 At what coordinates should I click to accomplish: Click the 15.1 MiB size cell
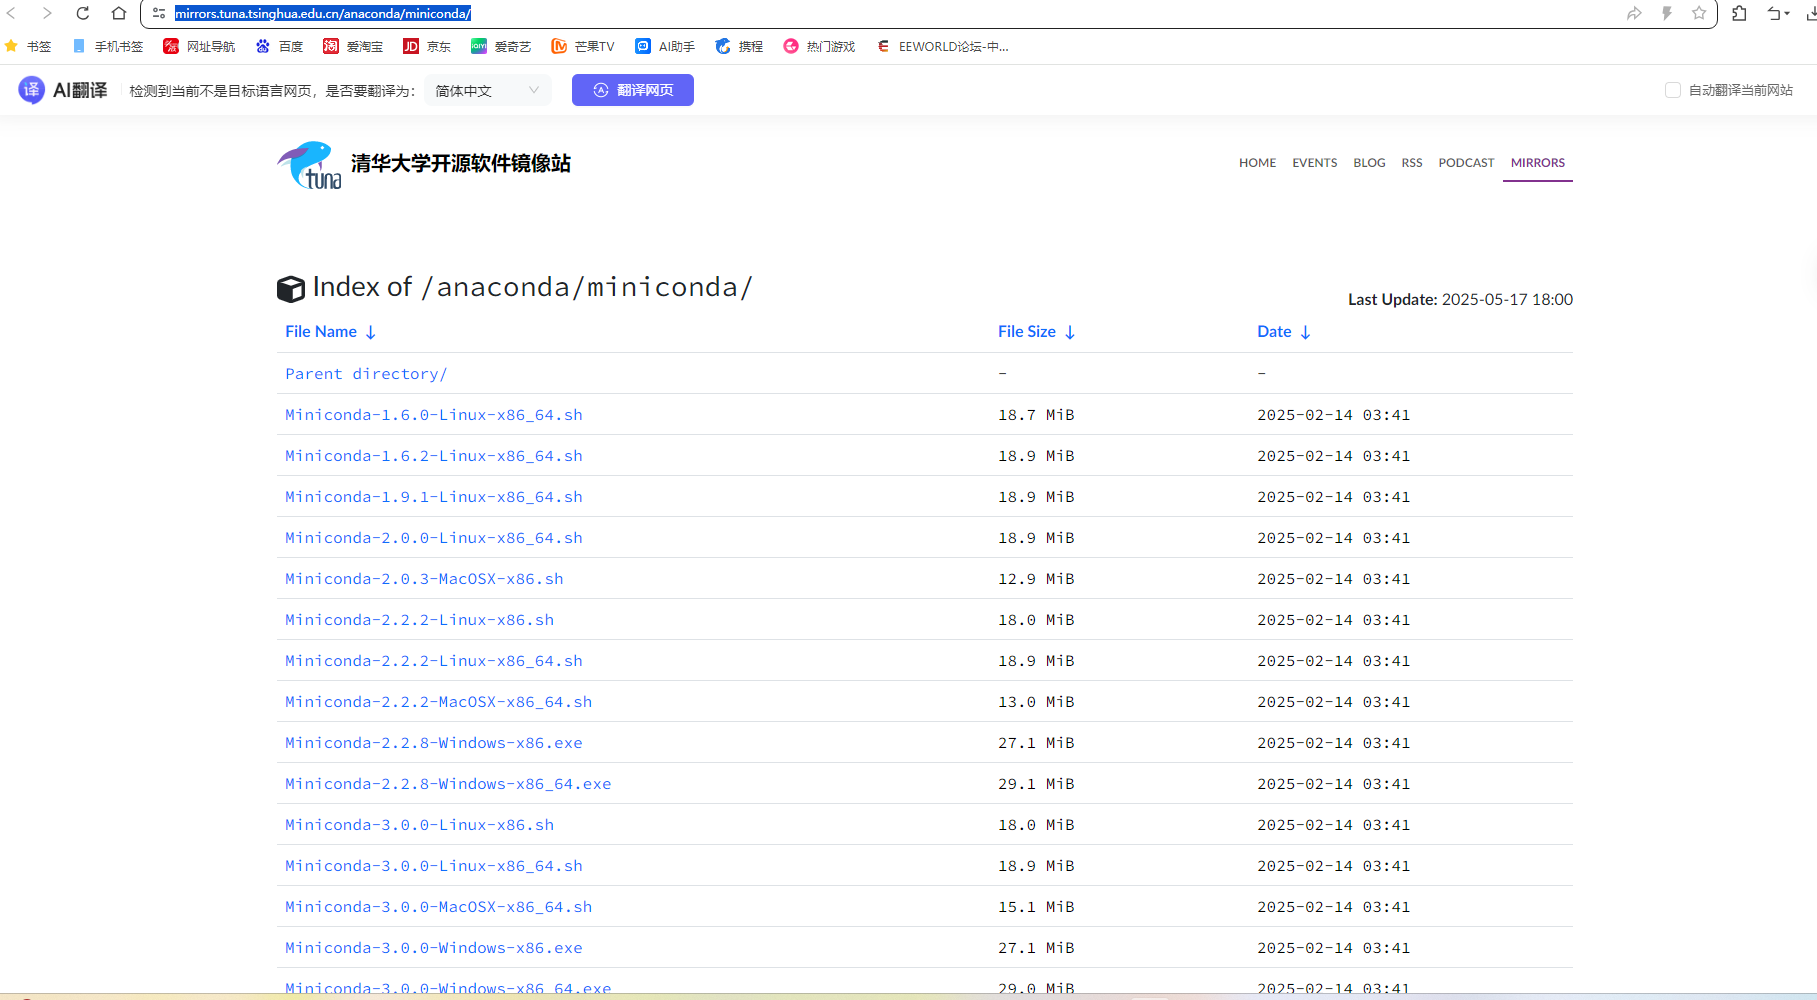coord(1036,907)
